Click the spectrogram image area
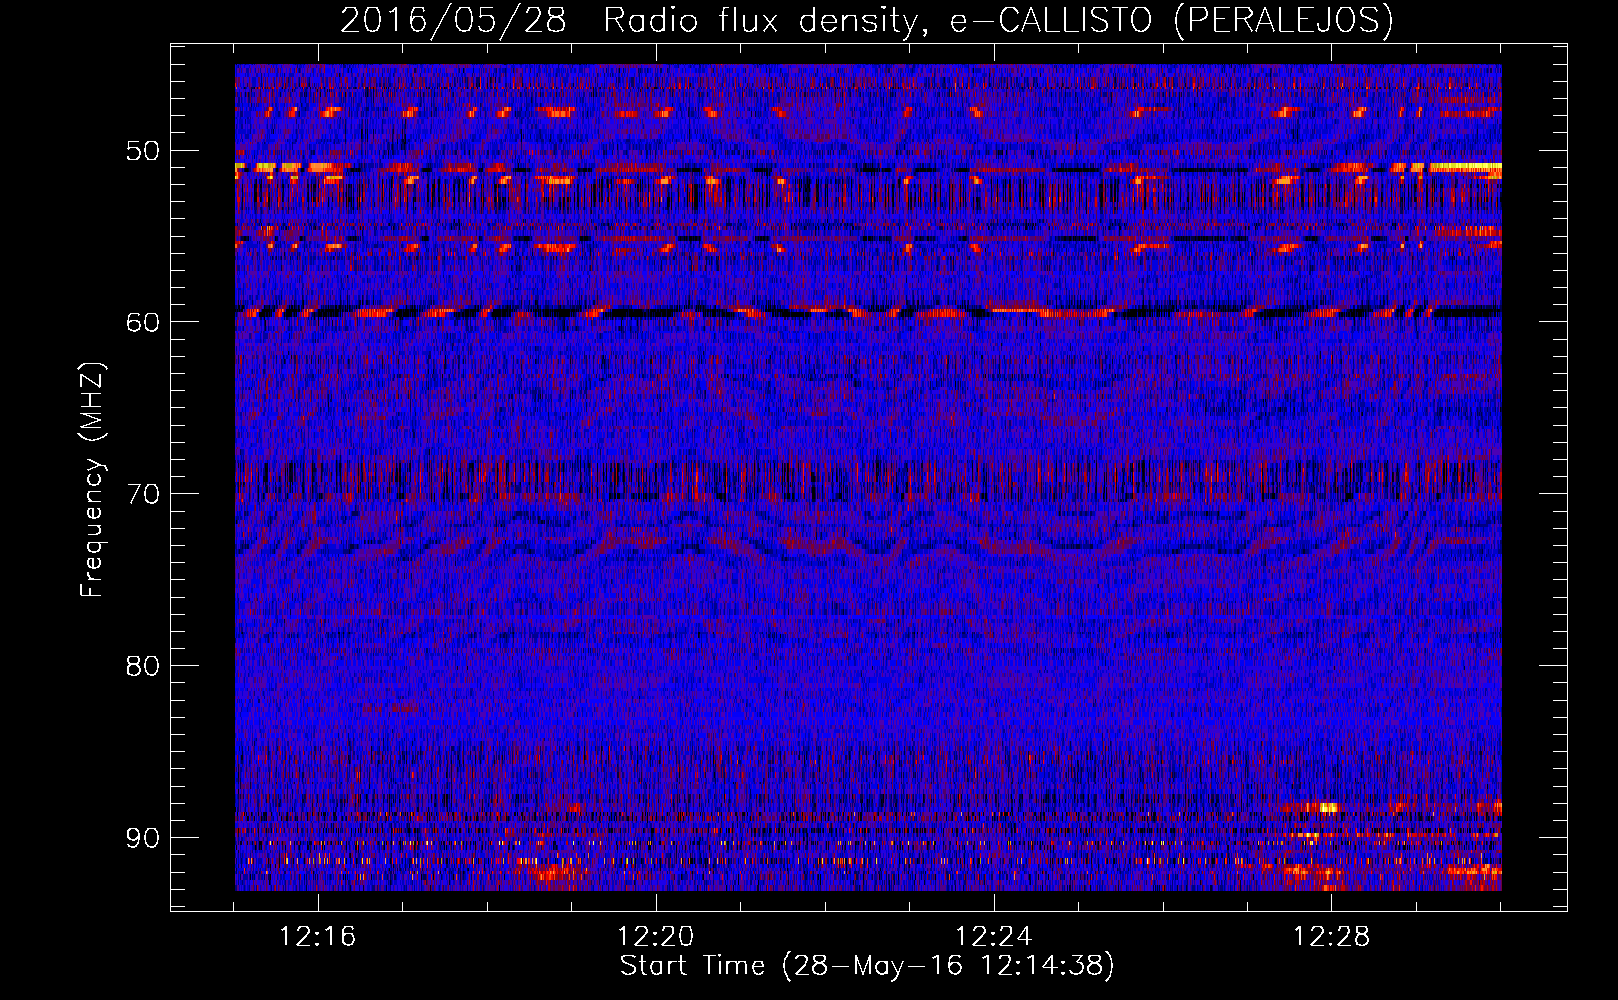The height and width of the screenshot is (1000, 1618). tap(868, 478)
